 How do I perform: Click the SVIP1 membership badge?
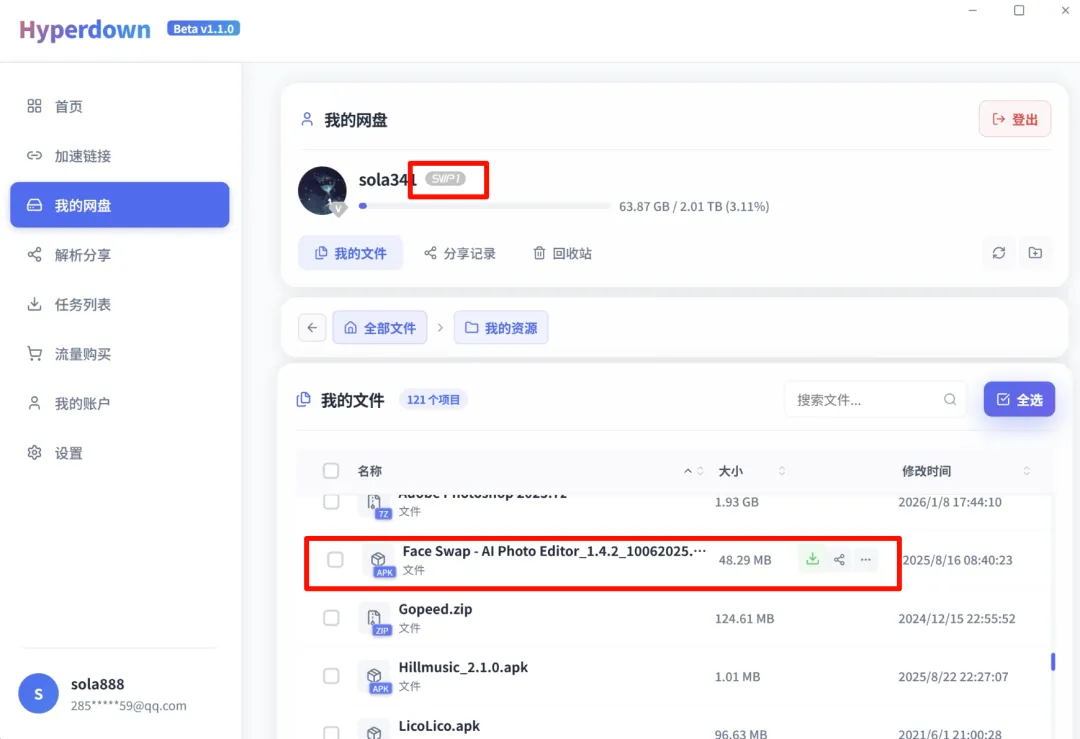pyautogui.click(x=445, y=179)
